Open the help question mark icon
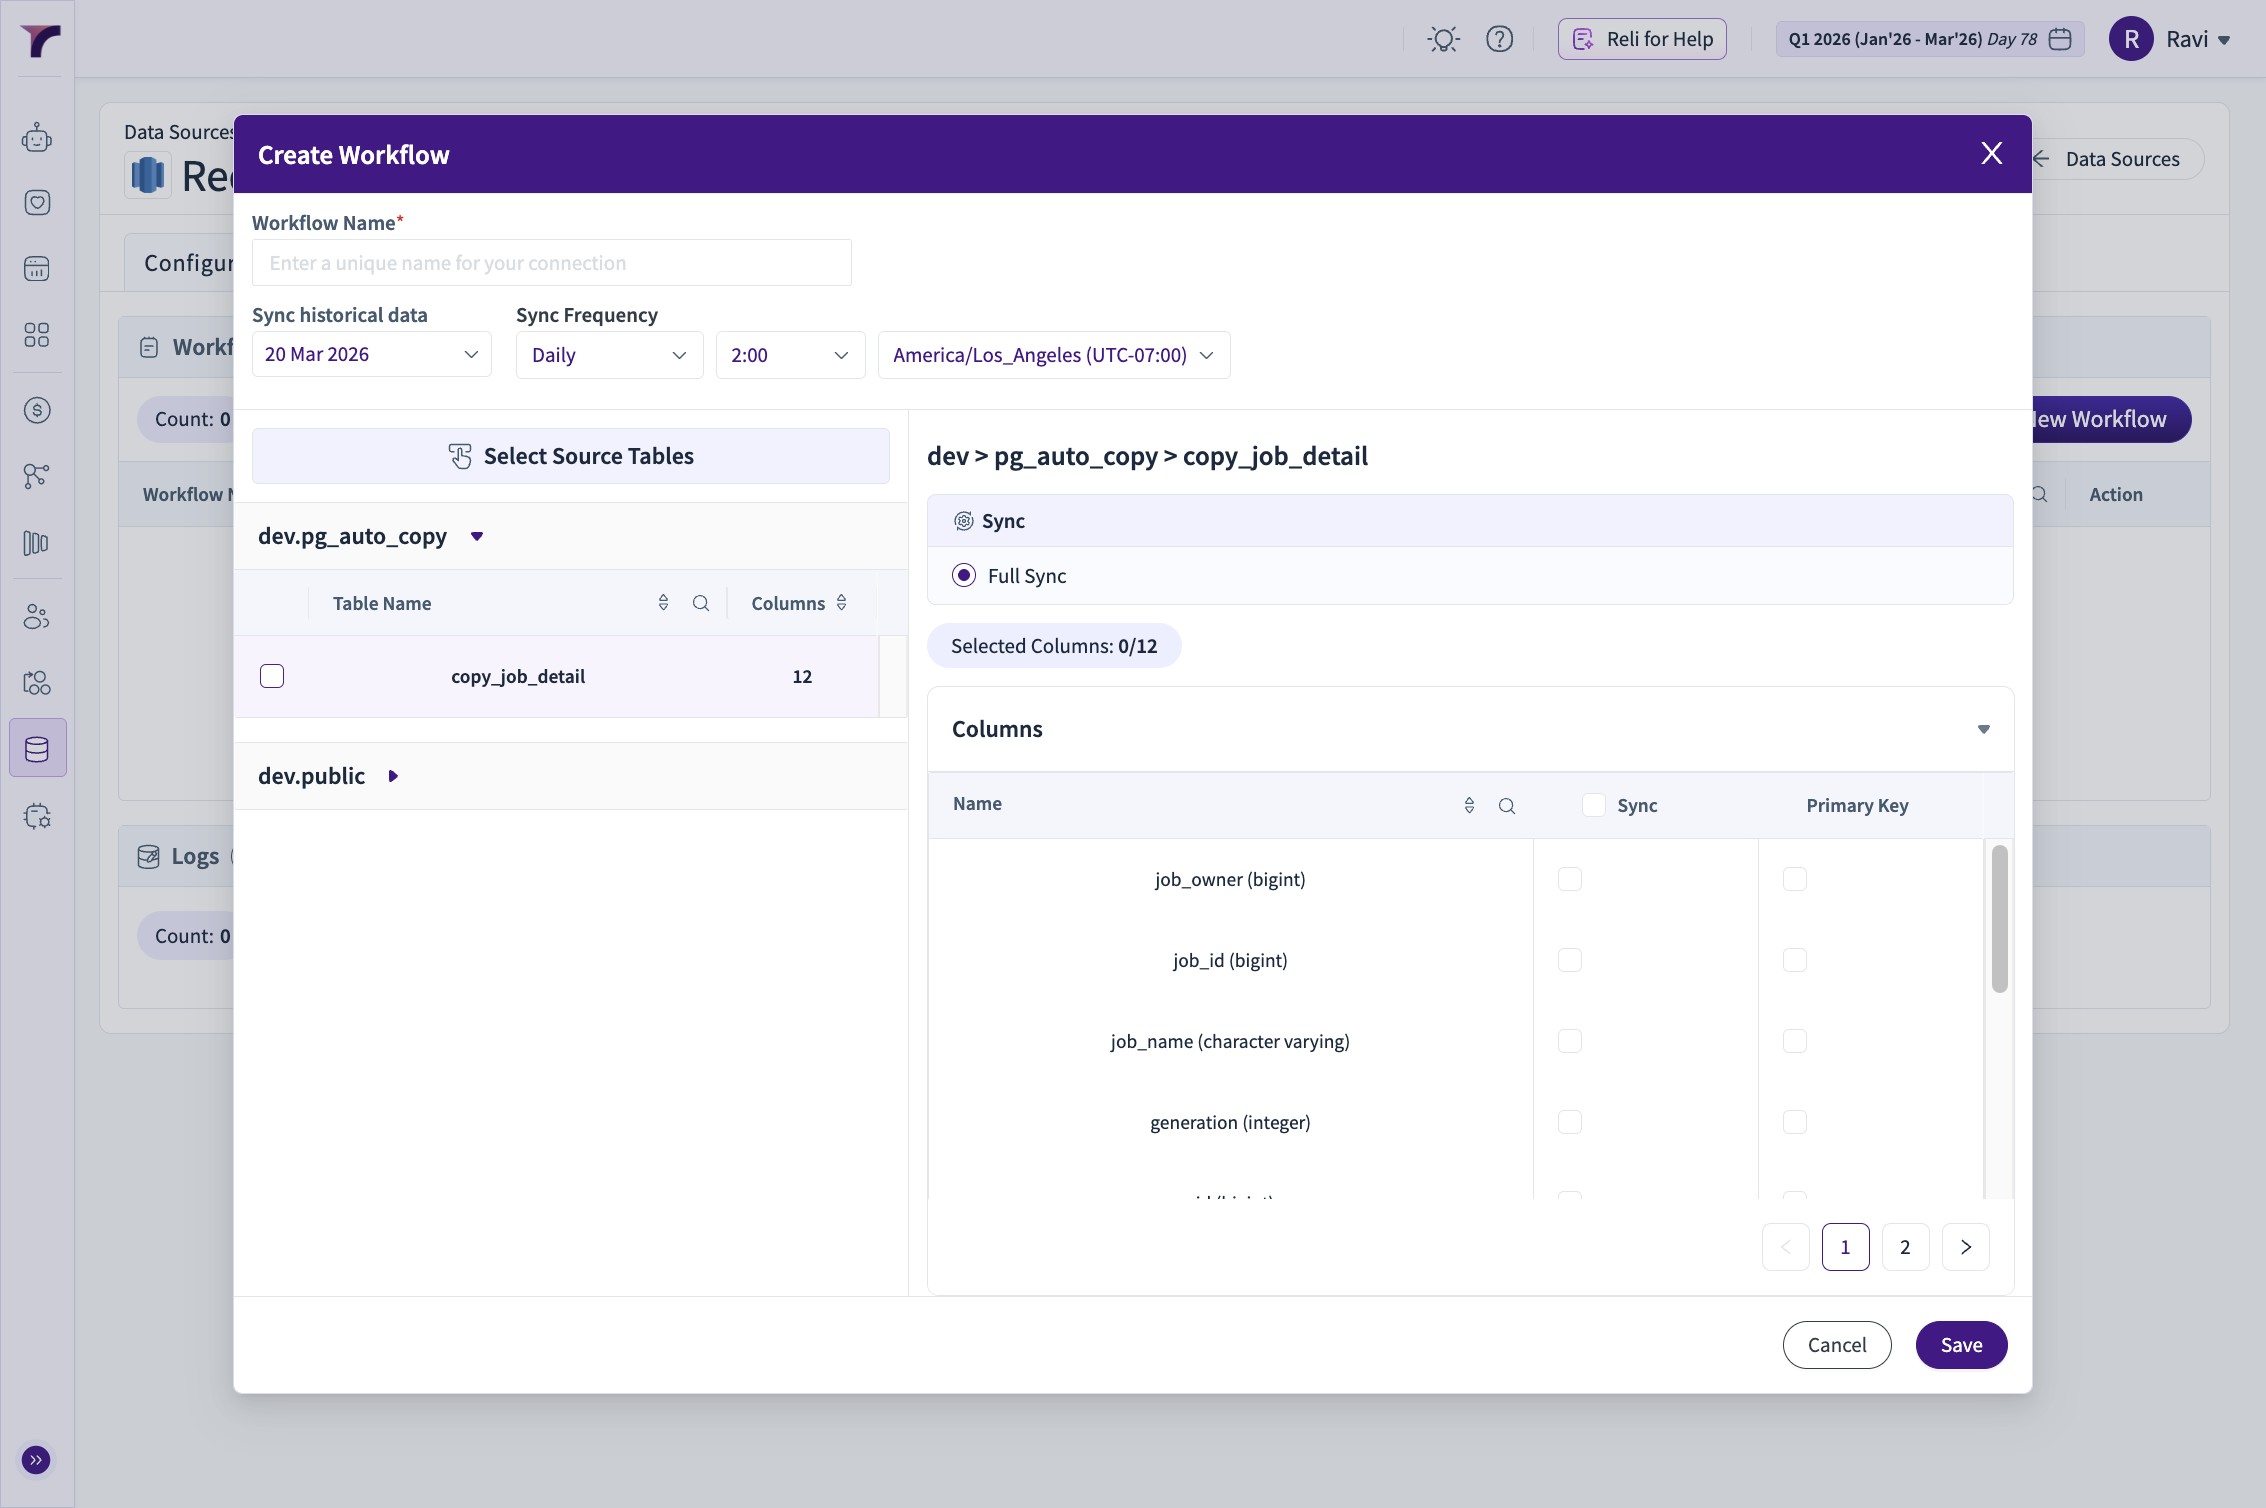 point(1499,40)
